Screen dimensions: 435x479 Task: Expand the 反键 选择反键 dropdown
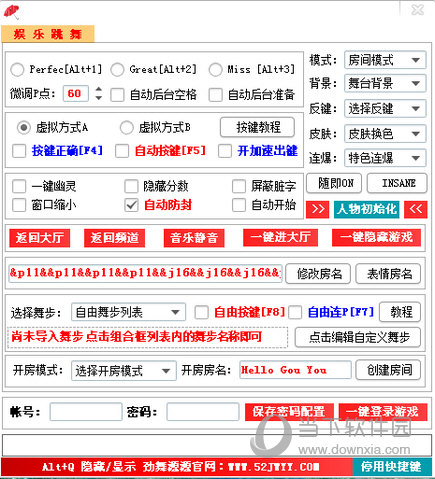385,109
